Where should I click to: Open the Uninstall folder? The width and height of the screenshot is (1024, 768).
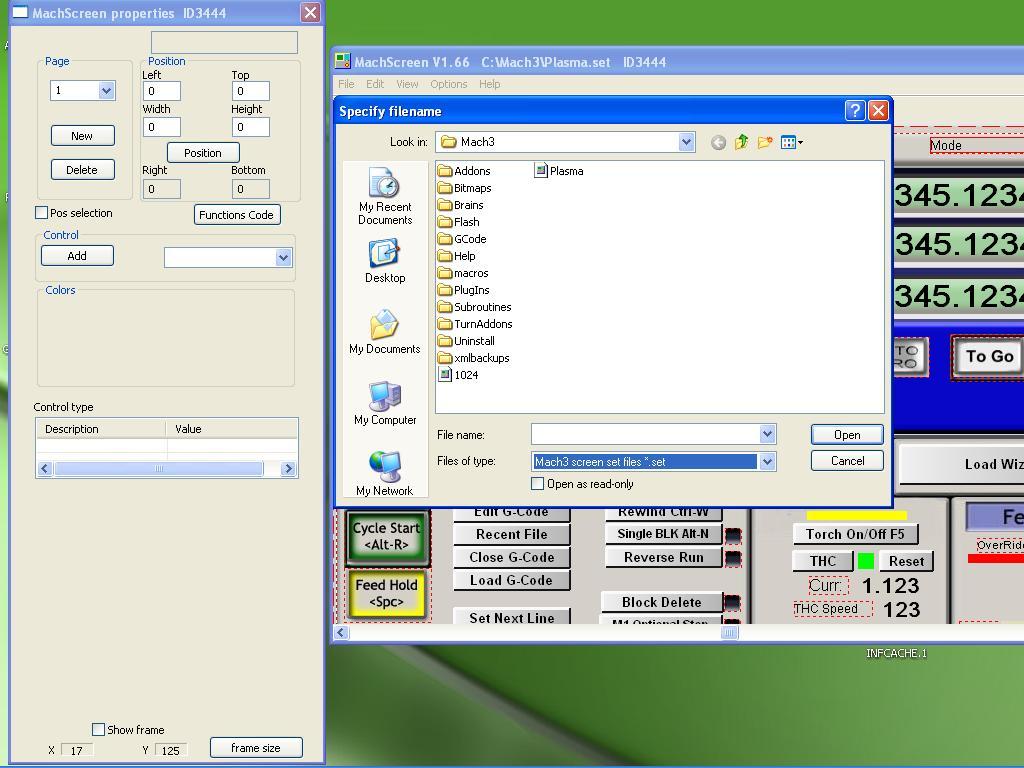point(467,341)
